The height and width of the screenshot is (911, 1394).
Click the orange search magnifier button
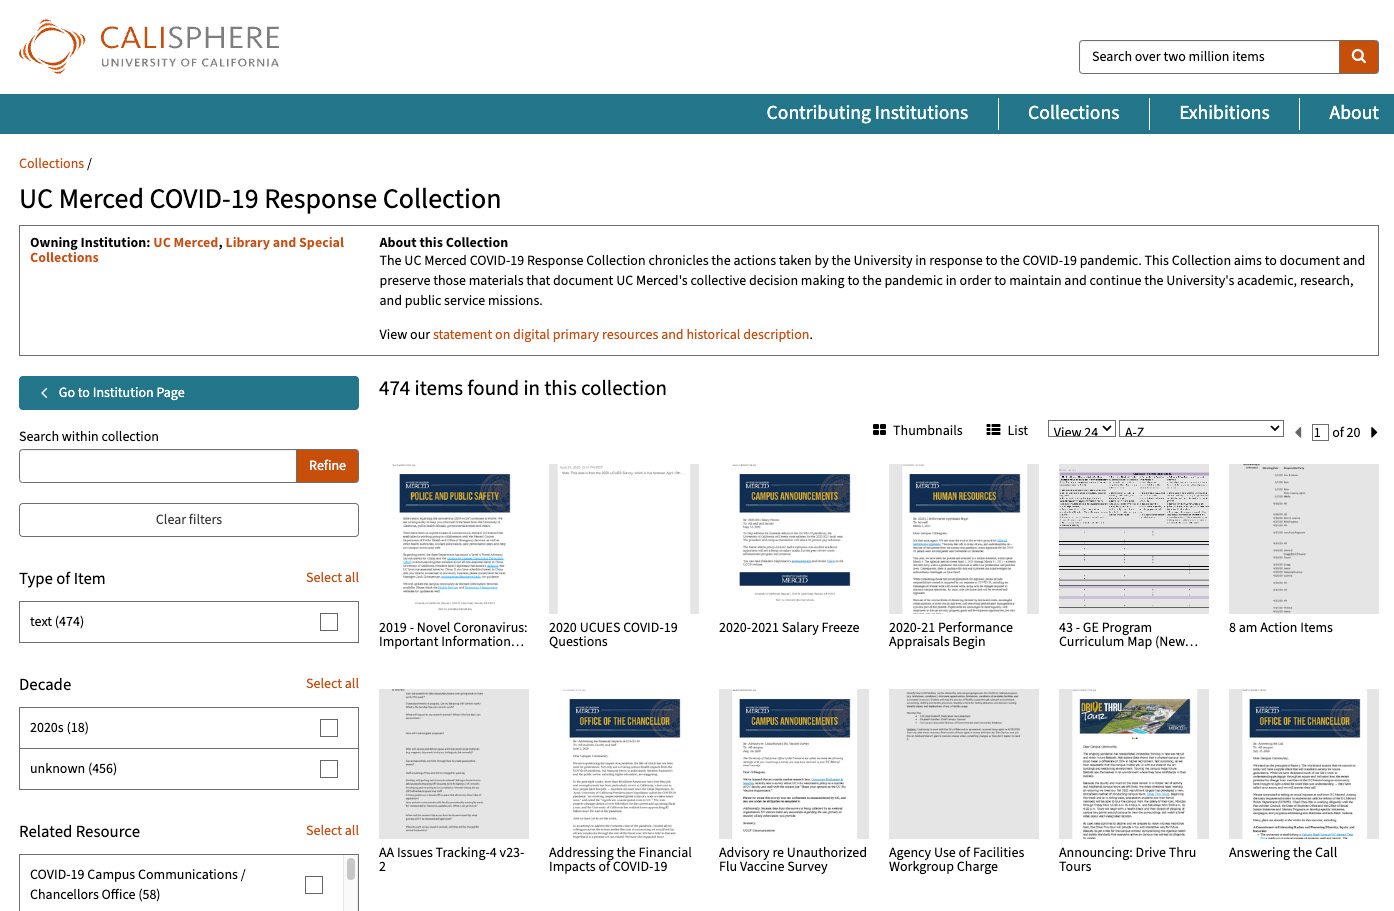pyautogui.click(x=1358, y=57)
